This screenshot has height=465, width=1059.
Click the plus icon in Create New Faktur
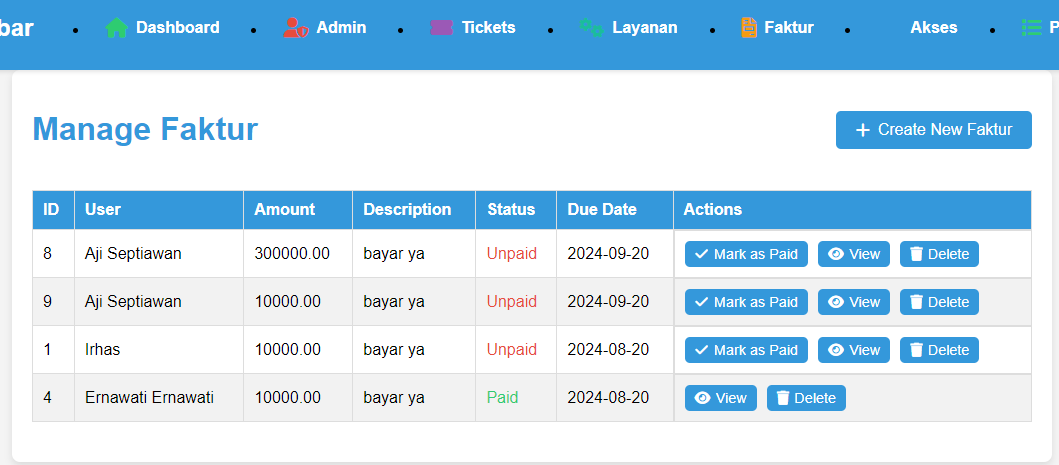[863, 130]
